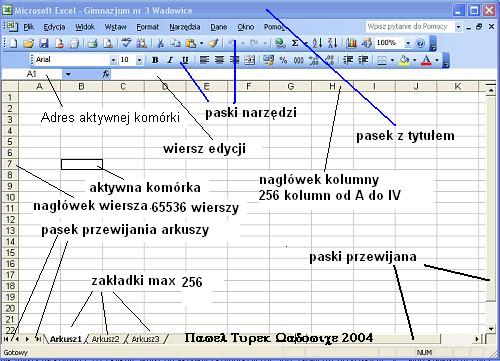Image resolution: width=500 pixels, height=361 pixels.
Task: Toggle center alignment for cell text
Action: coord(219,60)
